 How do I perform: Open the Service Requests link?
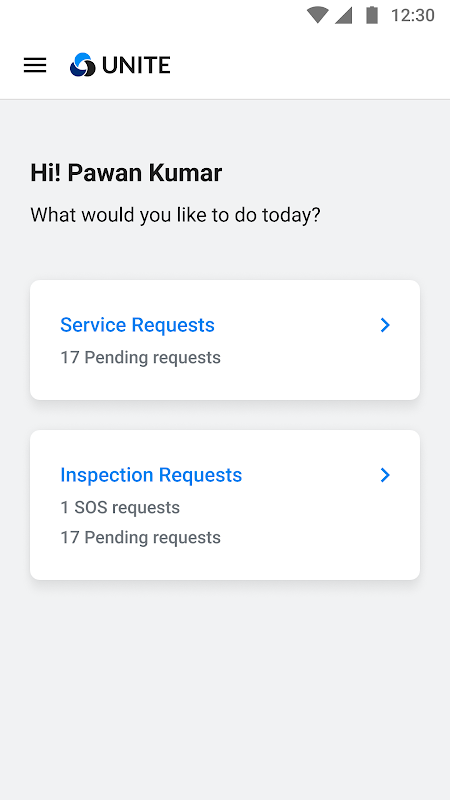point(137,325)
